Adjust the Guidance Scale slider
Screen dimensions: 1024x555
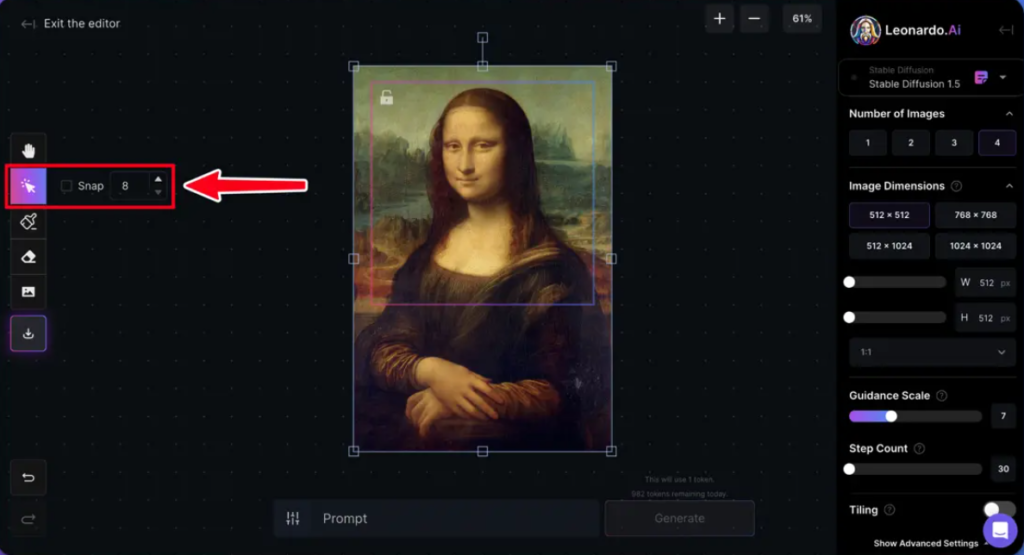[x=915, y=417]
